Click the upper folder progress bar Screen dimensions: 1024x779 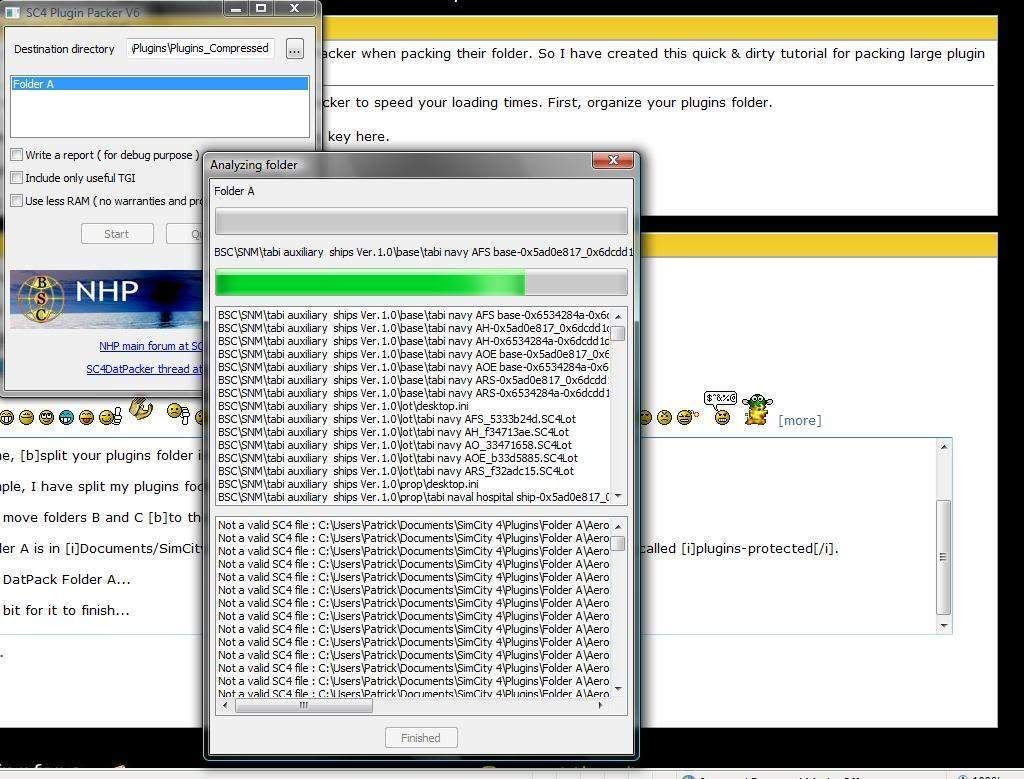click(421, 222)
